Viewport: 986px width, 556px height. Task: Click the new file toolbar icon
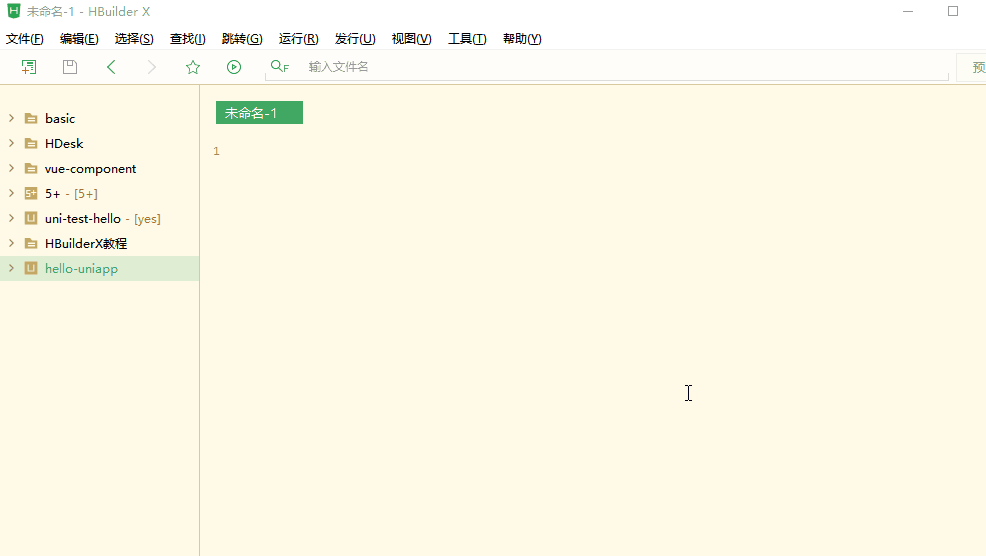(x=29, y=67)
